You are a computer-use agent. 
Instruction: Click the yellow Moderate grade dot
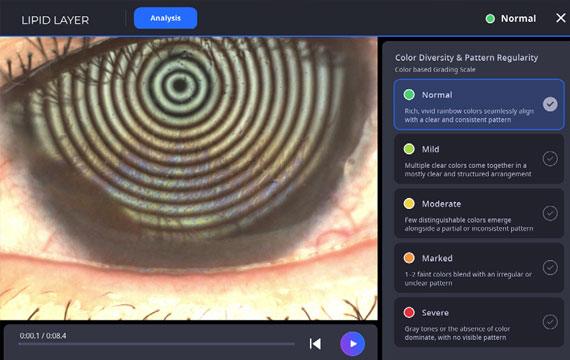(x=409, y=204)
